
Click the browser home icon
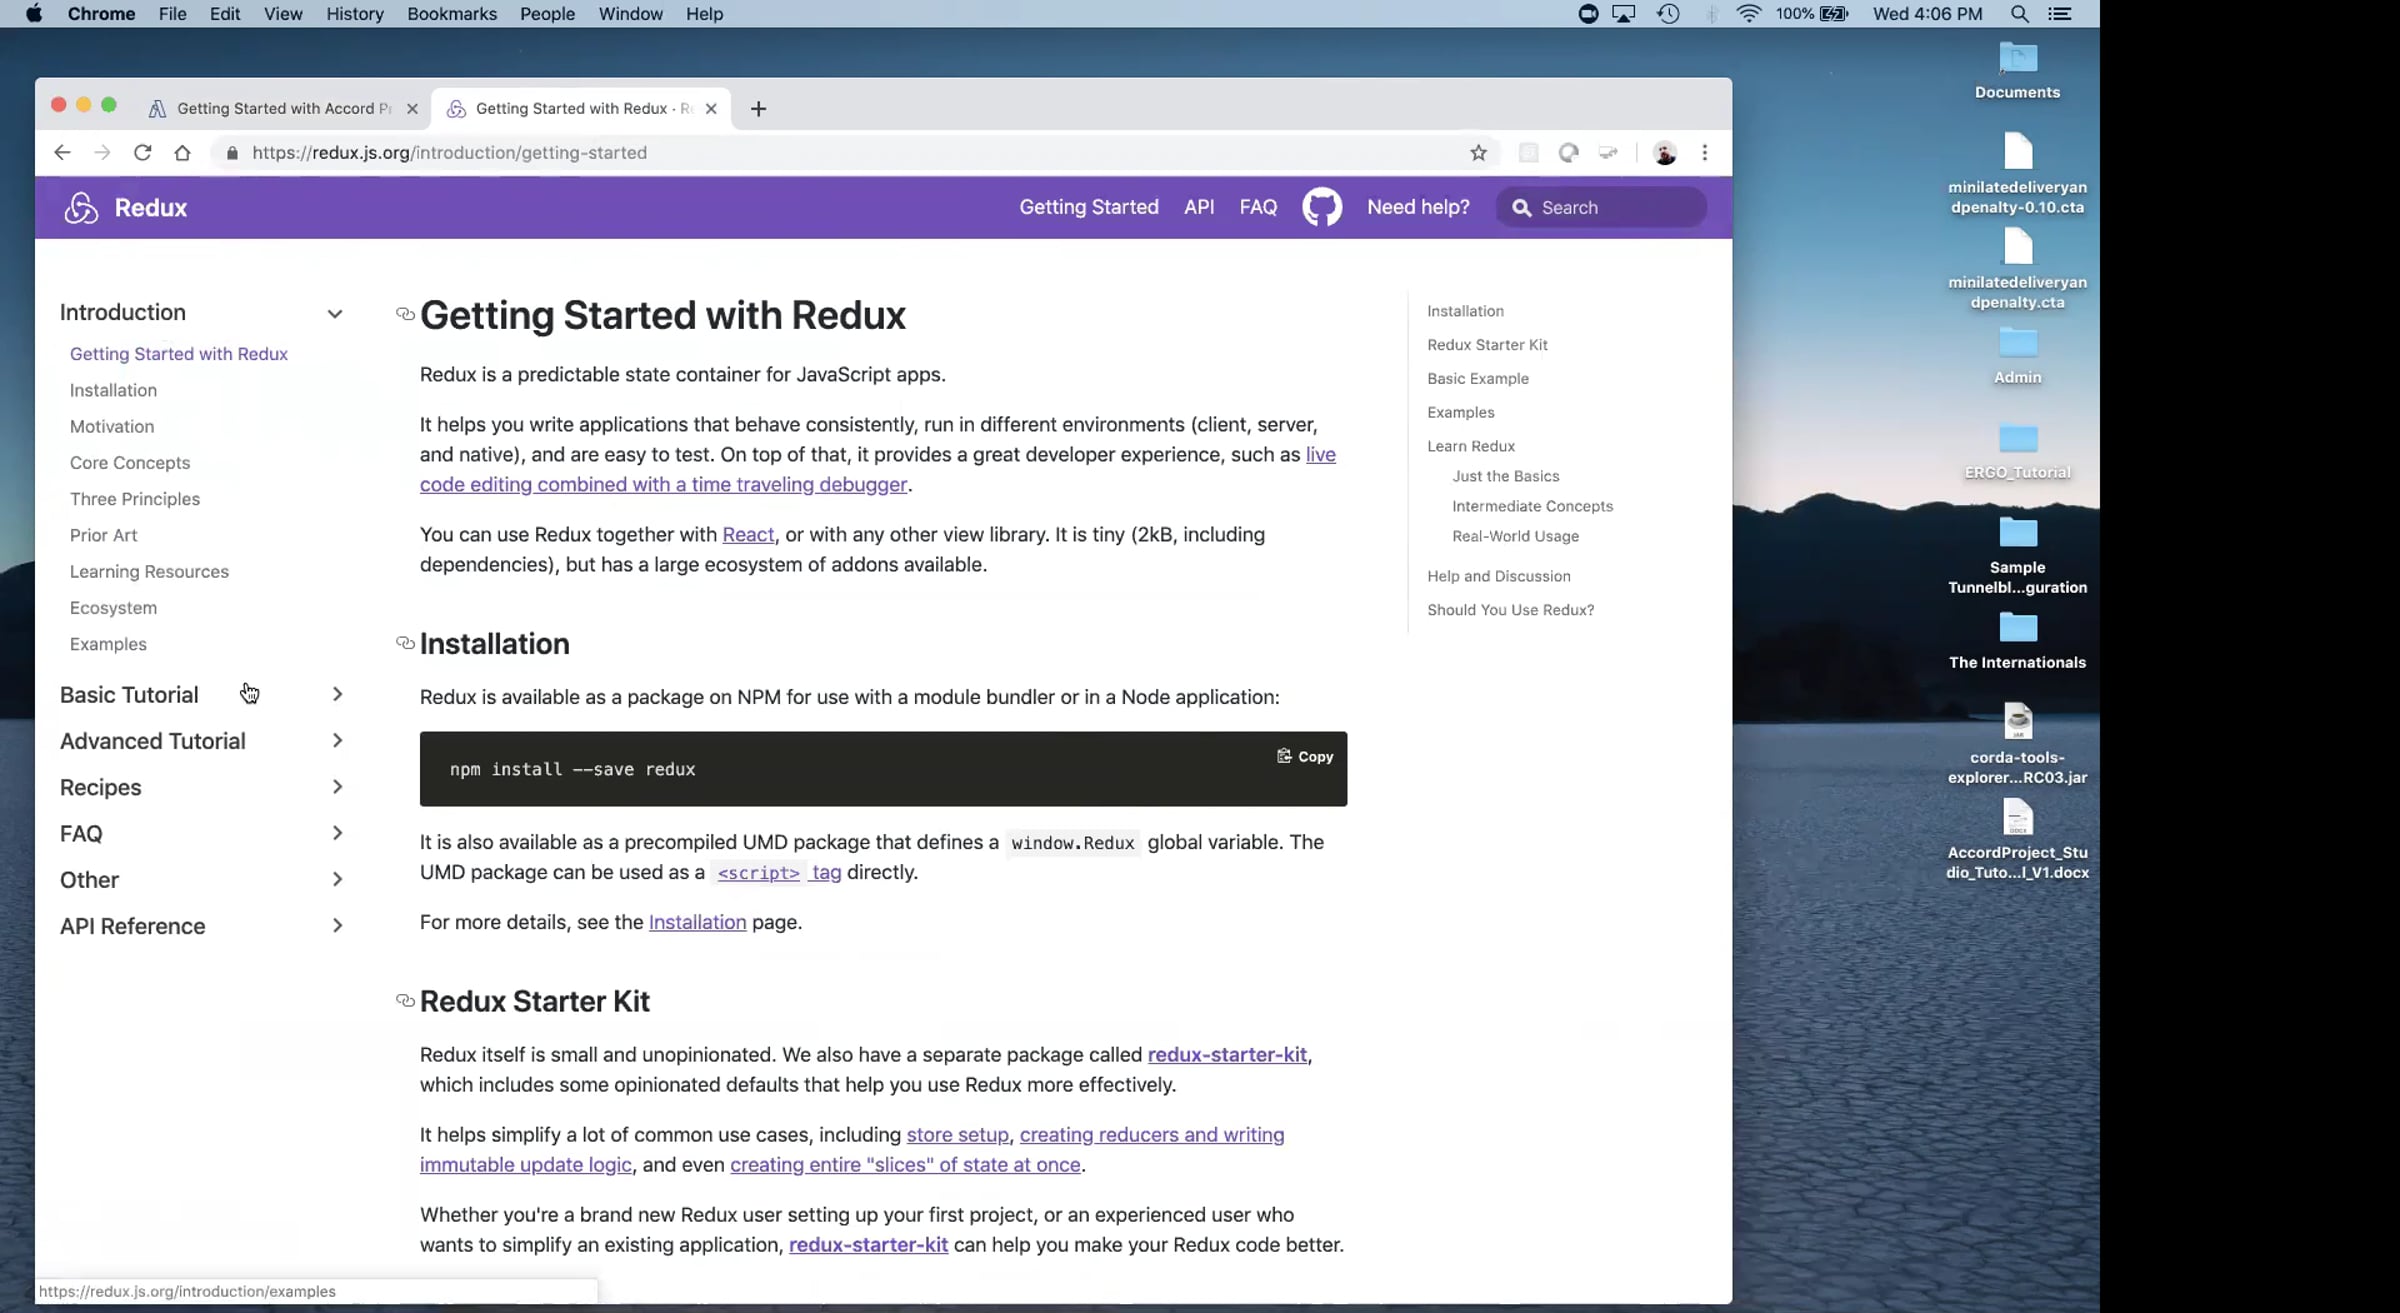pos(182,152)
